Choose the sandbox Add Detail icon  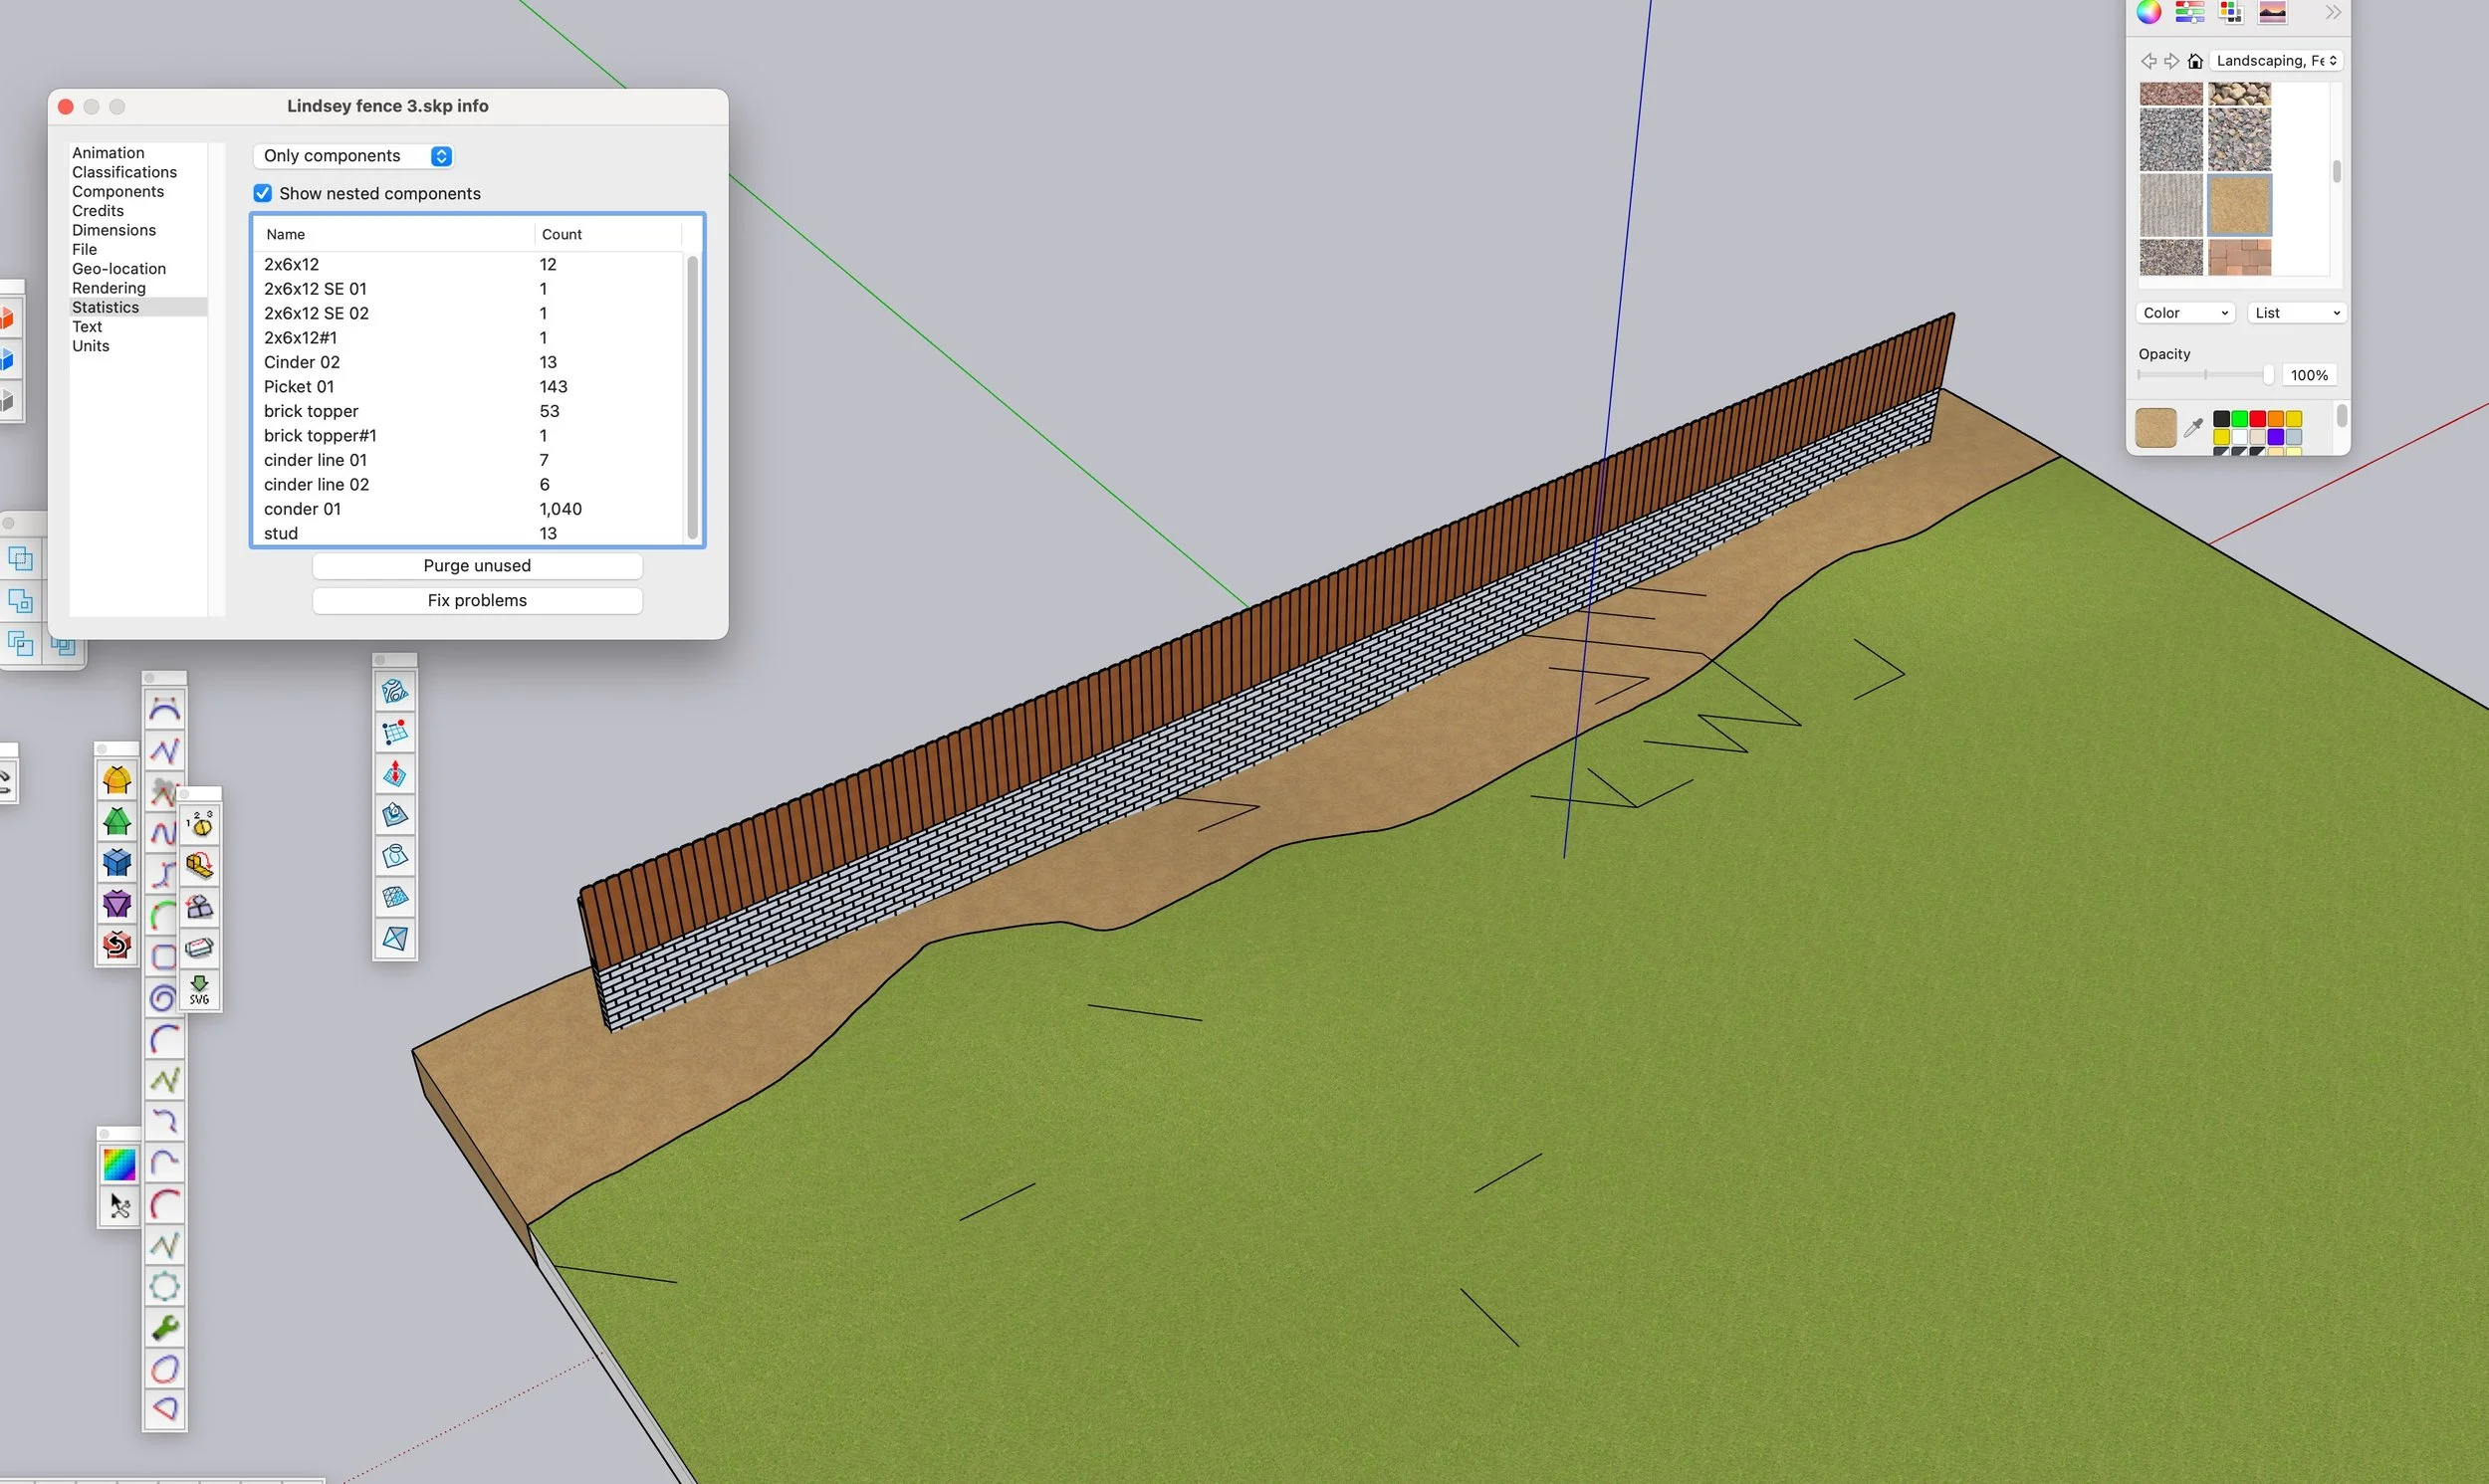(395, 897)
